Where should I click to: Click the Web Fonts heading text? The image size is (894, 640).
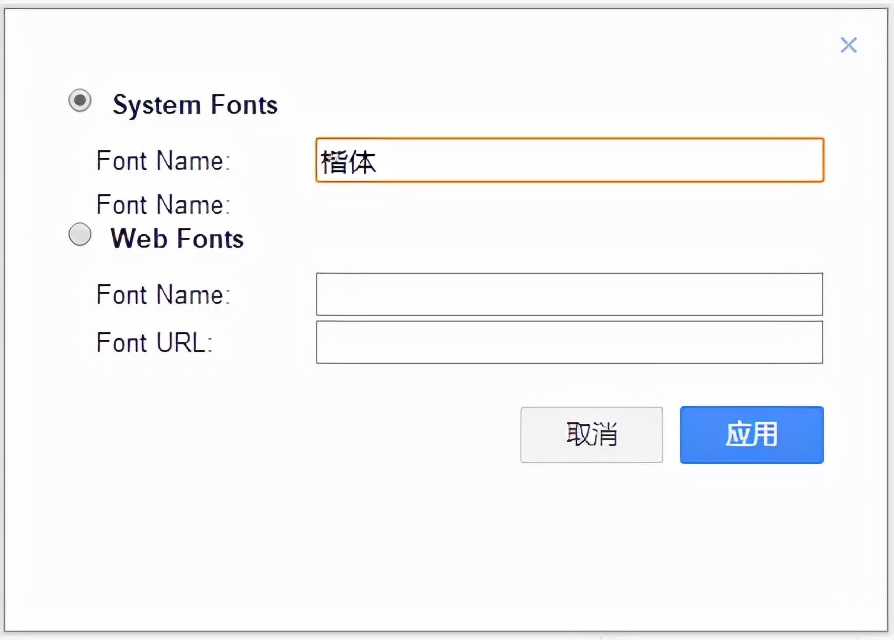pyautogui.click(x=177, y=238)
